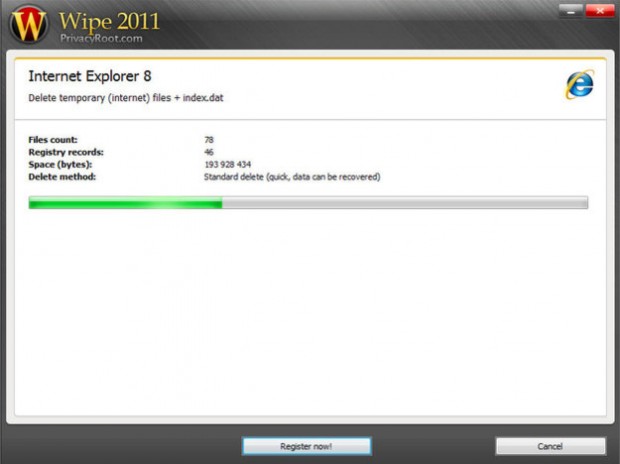This screenshot has height=464, width=620.
Task: Click the Files count label
Action: (53, 140)
